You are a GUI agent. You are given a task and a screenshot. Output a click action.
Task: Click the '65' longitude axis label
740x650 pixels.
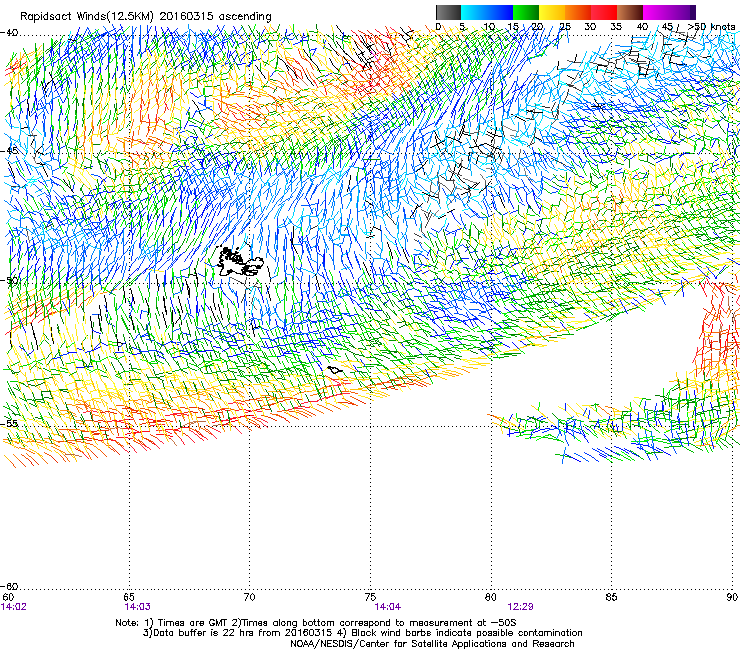click(129, 597)
